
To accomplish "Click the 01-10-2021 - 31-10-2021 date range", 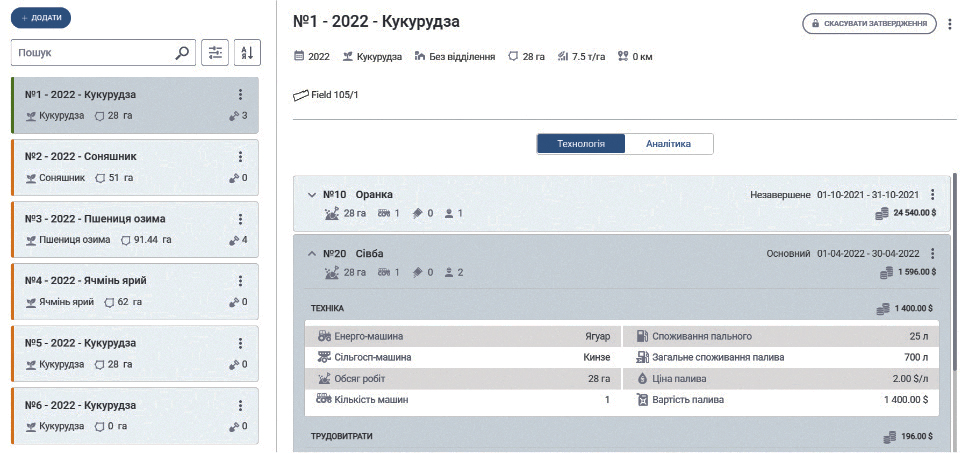I will click(868, 195).
